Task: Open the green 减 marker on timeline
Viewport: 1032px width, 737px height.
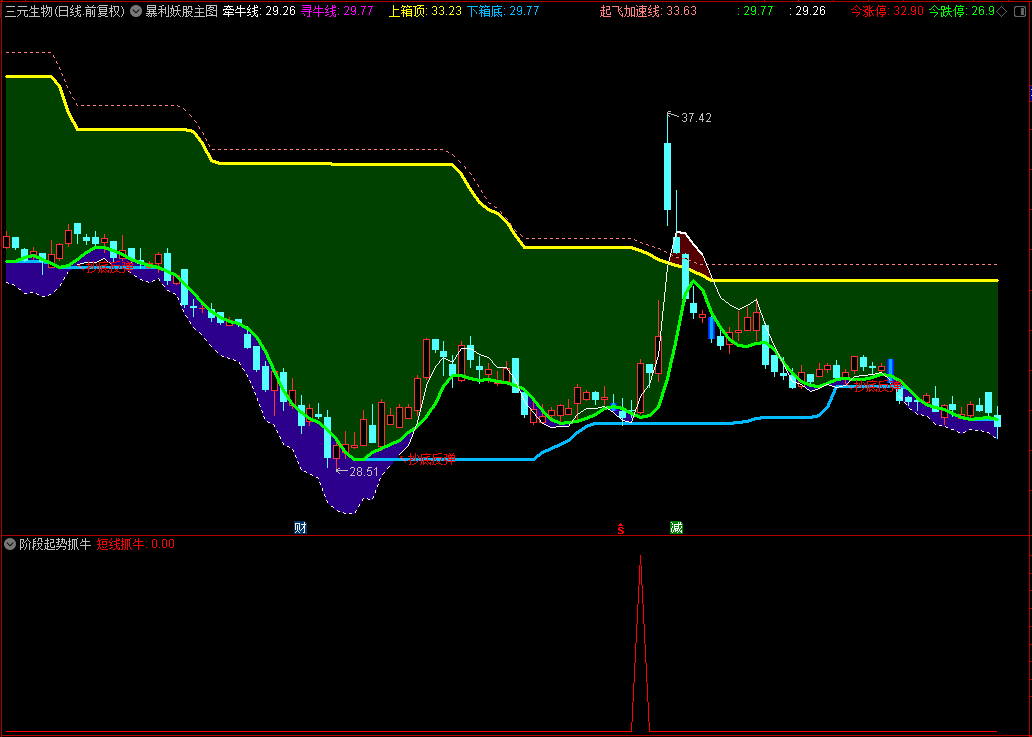Action: (x=677, y=528)
